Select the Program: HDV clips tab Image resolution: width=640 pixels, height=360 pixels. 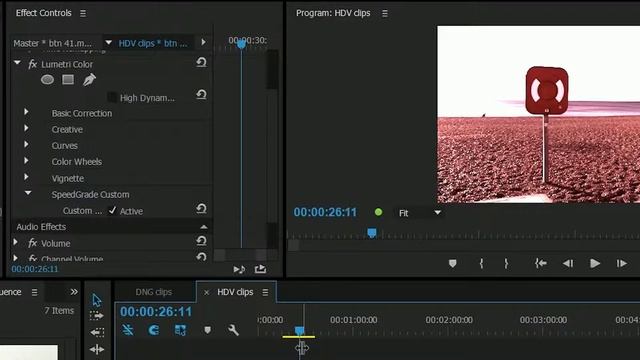point(333,13)
